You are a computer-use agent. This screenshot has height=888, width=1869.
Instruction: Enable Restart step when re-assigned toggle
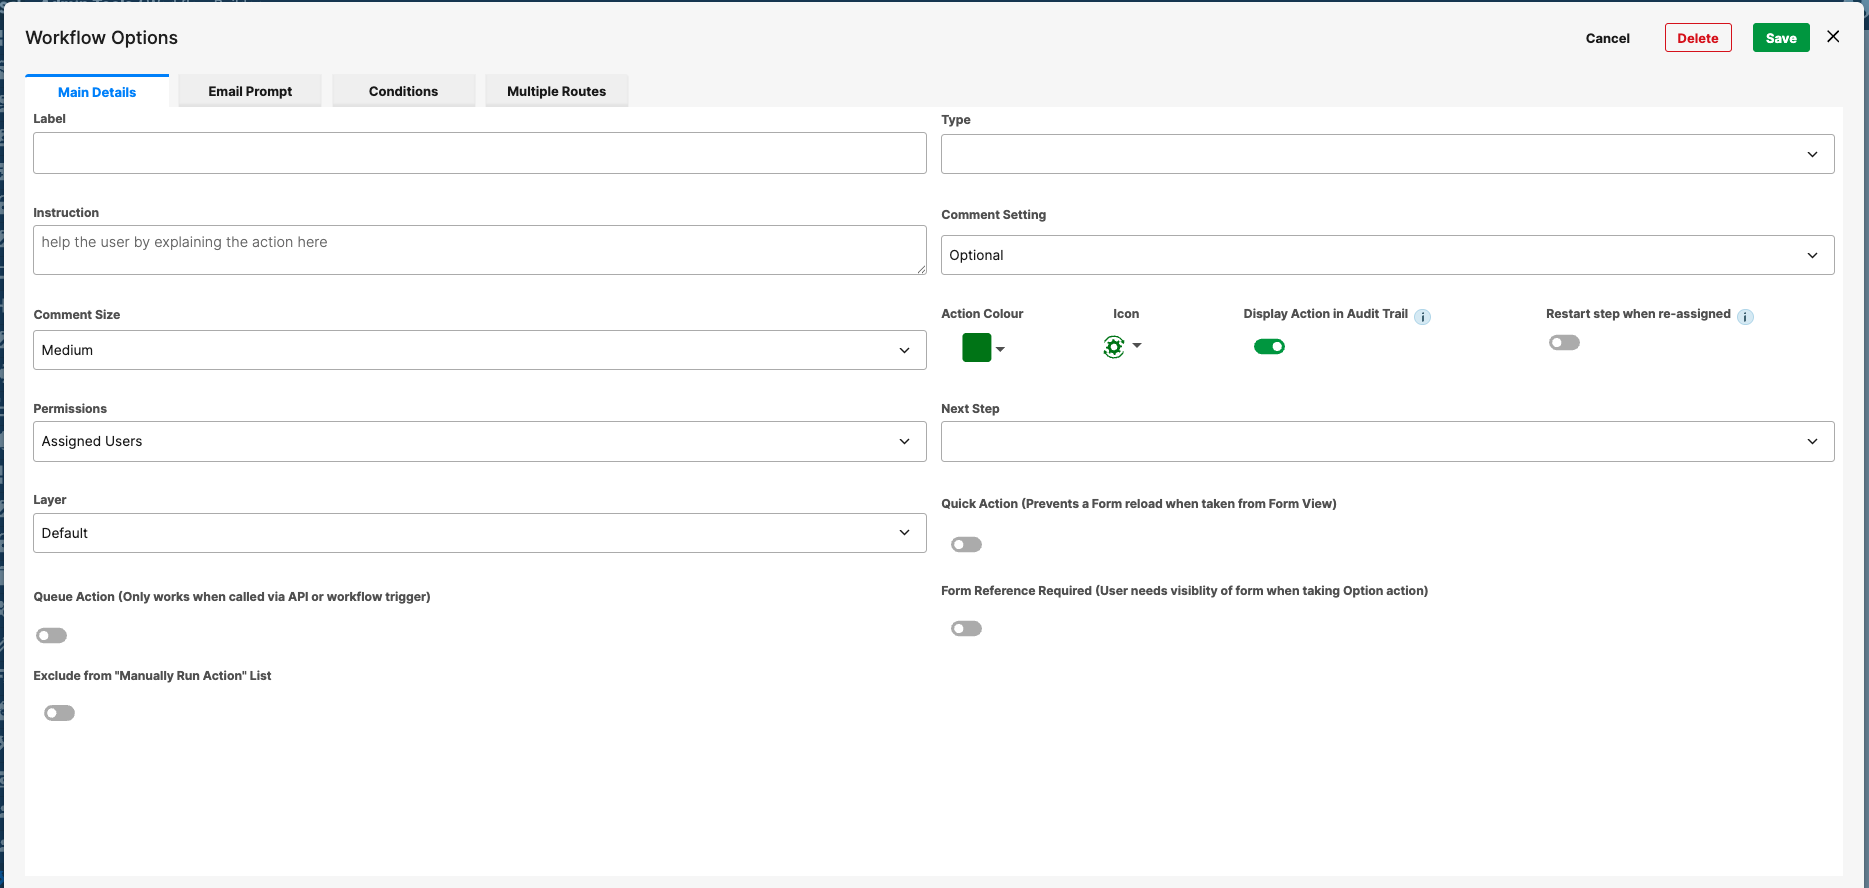[1564, 343]
